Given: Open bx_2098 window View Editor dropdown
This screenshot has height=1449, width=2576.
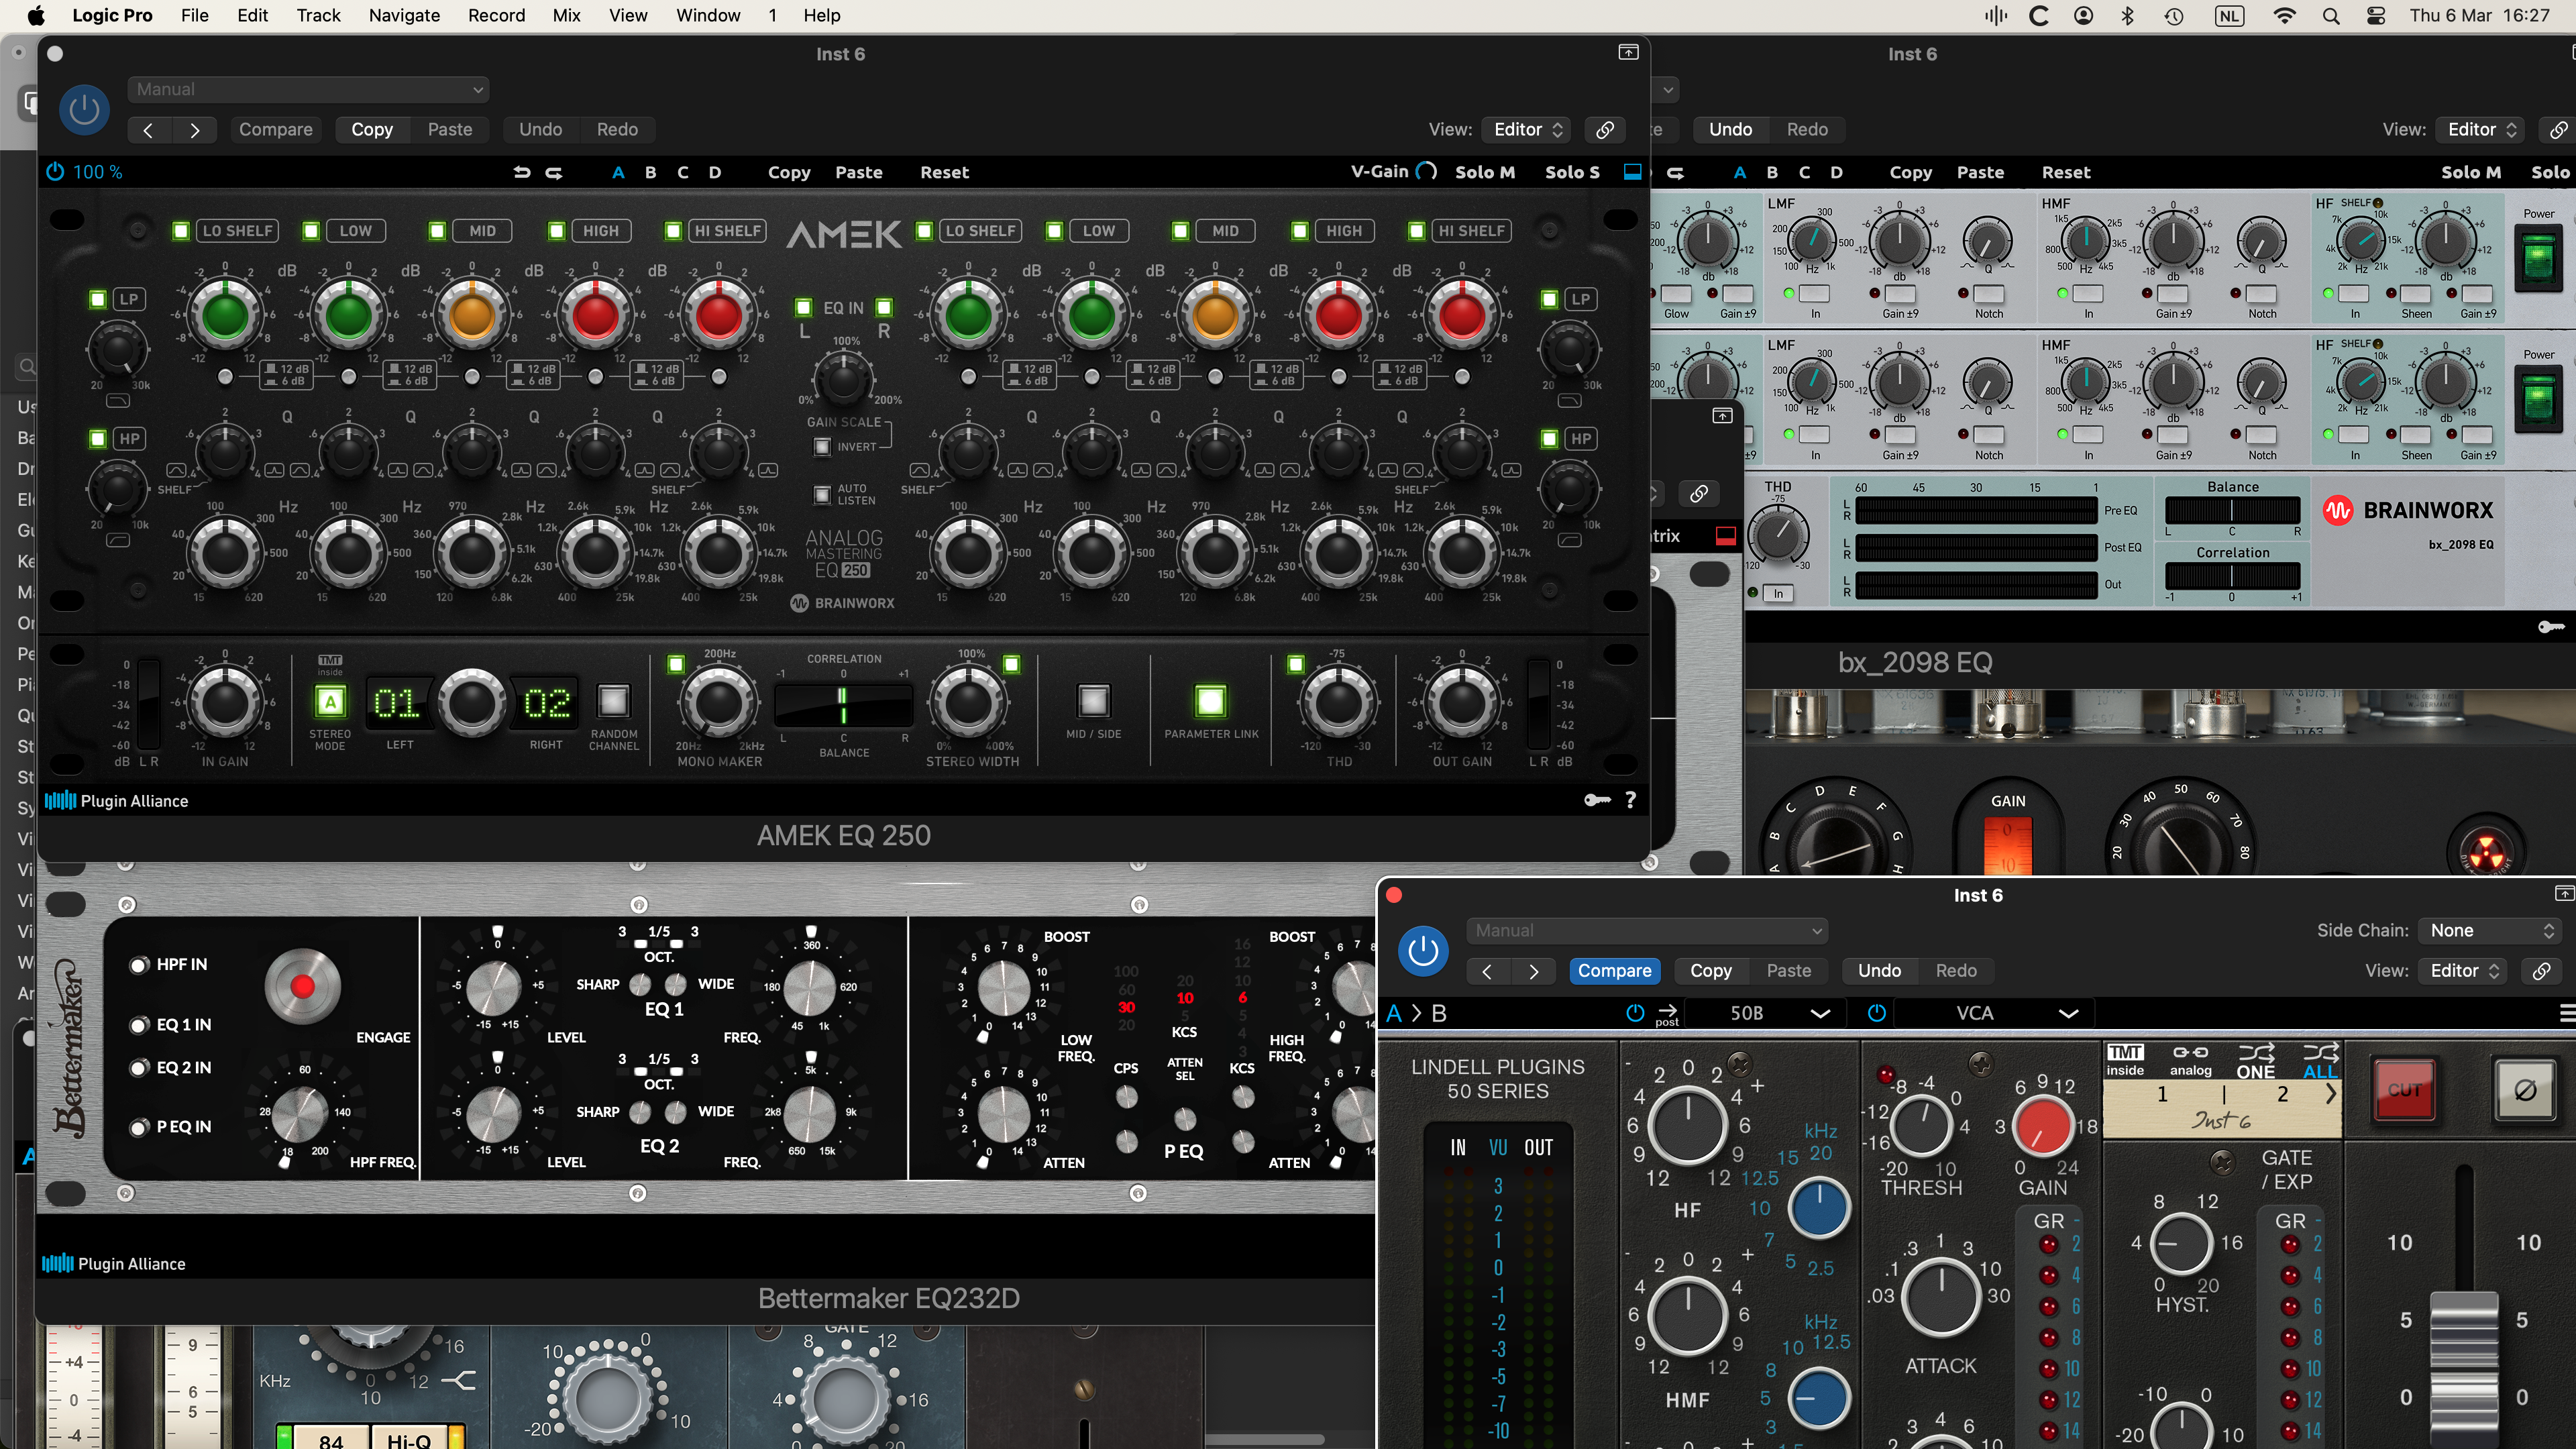Looking at the screenshot, I should tap(2481, 130).
